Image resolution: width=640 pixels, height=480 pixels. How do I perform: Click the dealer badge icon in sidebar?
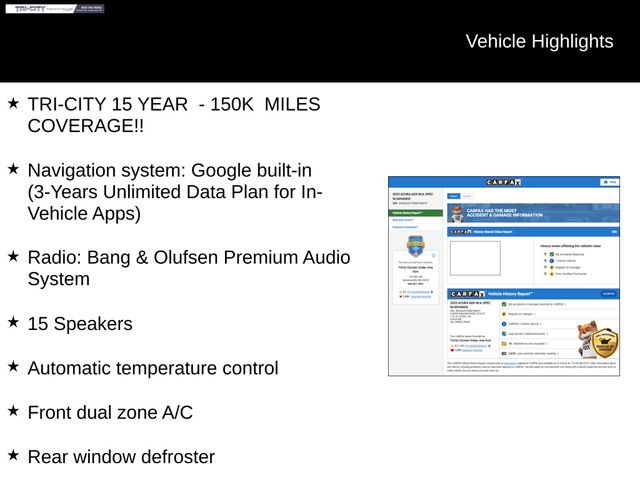tap(415, 246)
